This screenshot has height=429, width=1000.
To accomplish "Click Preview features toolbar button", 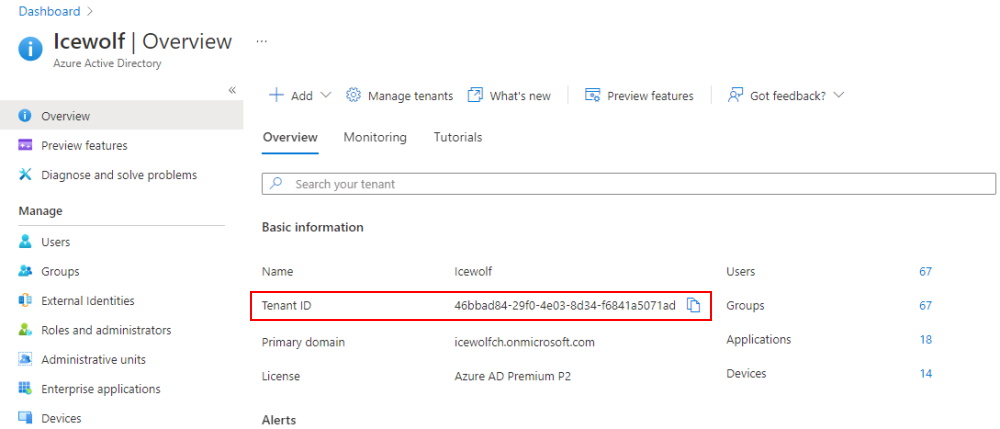I will tap(639, 95).
